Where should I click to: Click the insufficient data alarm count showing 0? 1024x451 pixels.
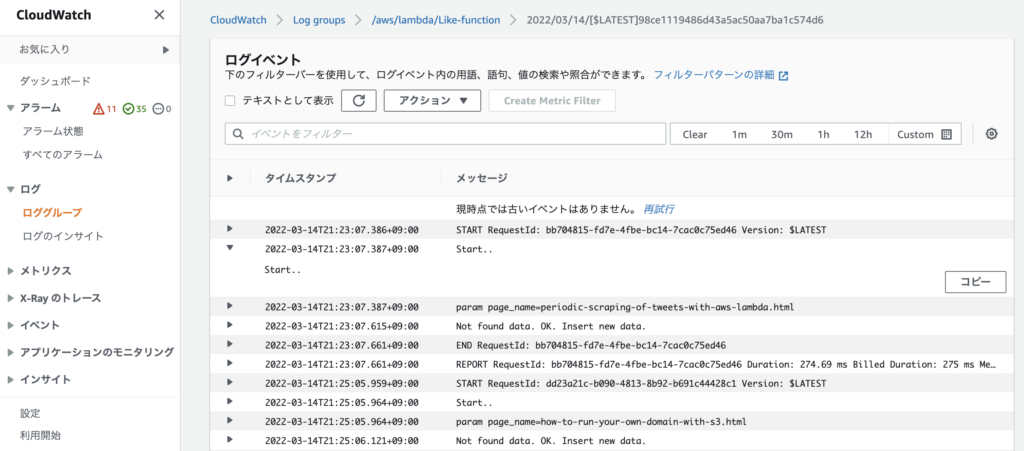coord(162,108)
